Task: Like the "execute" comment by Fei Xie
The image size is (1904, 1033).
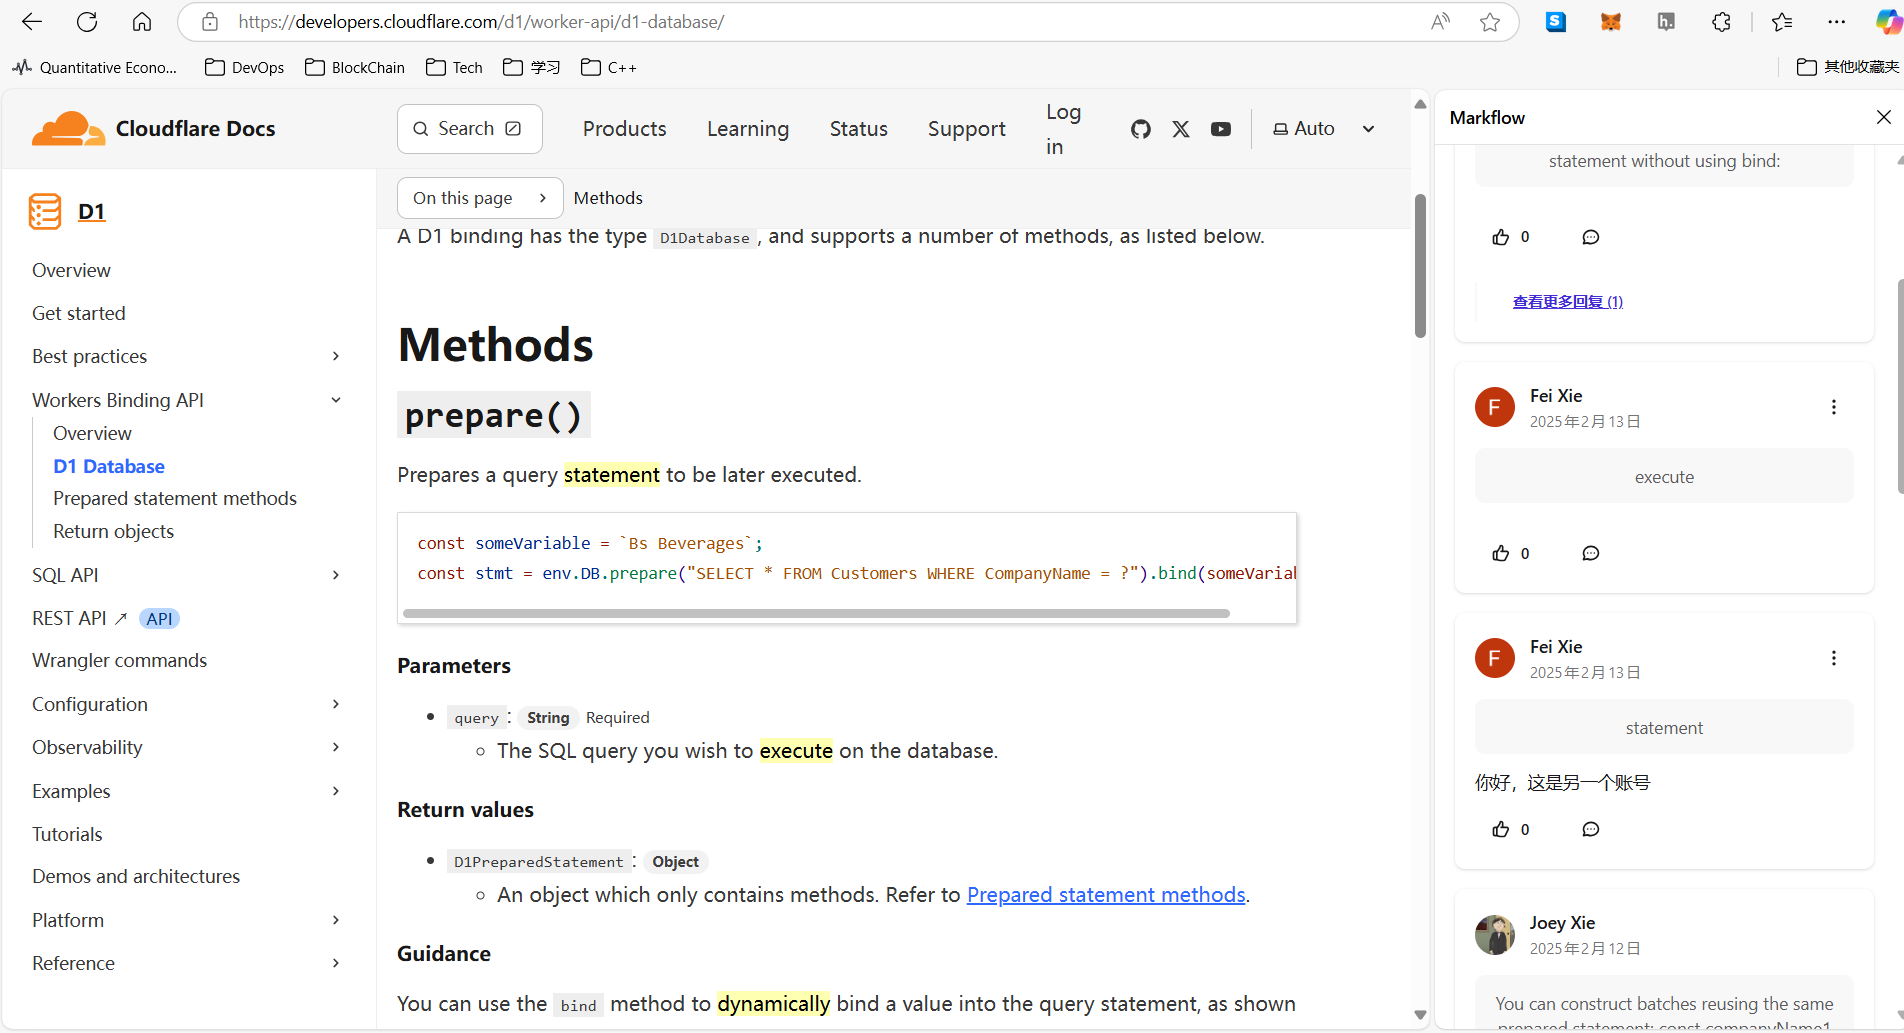Action: (x=1501, y=554)
